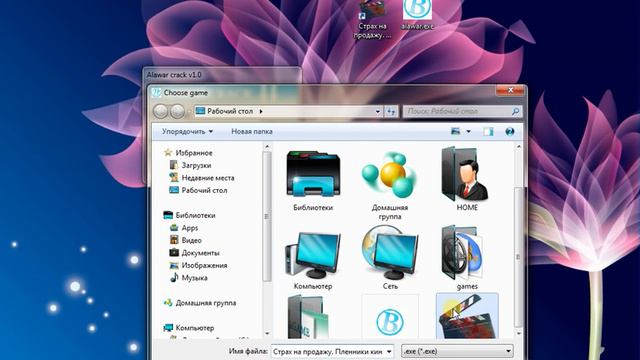The width and height of the screenshot is (640, 360).
Task: Open Документы library in navigation pane
Action: (x=200, y=253)
